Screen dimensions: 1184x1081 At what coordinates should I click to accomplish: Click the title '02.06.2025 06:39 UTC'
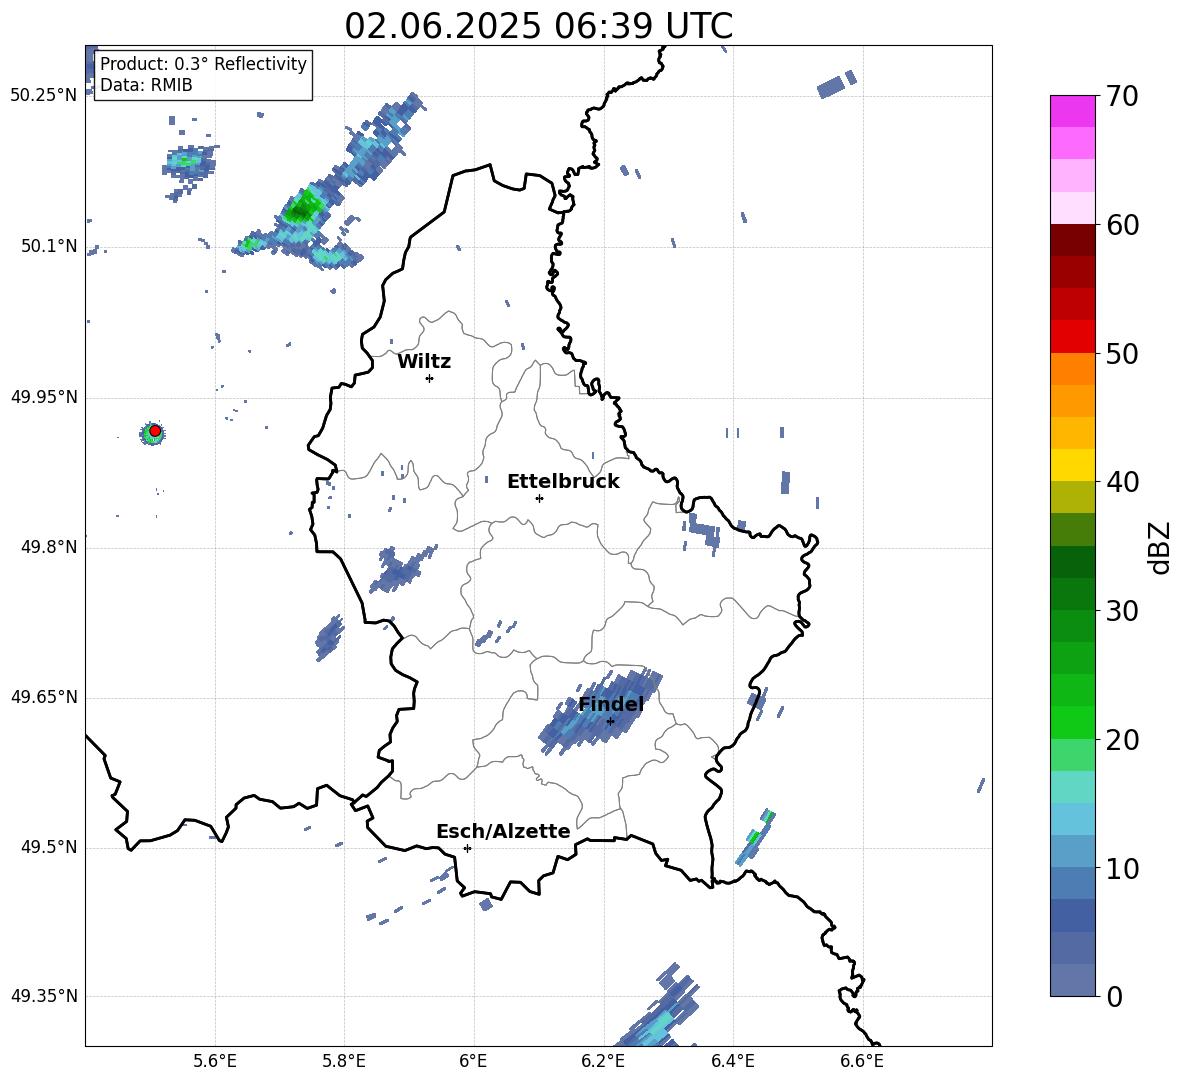[538, 26]
